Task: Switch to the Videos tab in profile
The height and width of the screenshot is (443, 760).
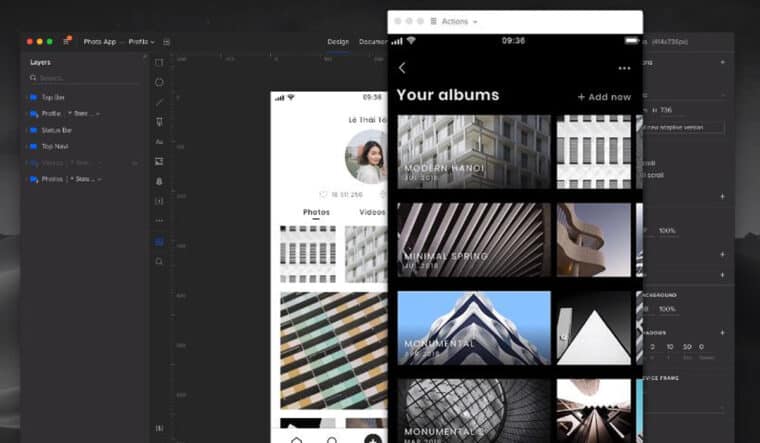Action: (x=371, y=212)
